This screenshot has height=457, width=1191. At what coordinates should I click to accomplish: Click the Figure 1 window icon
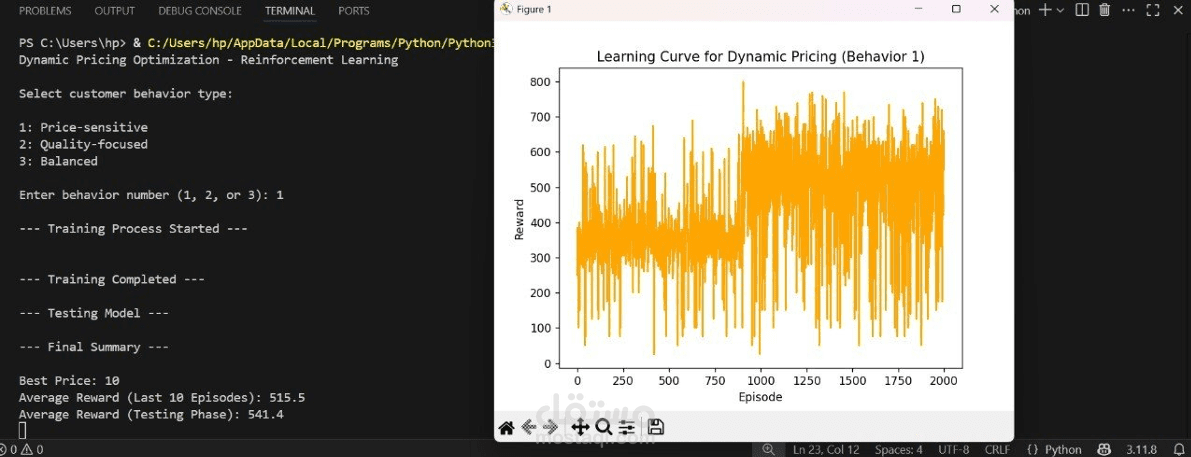[506, 9]
